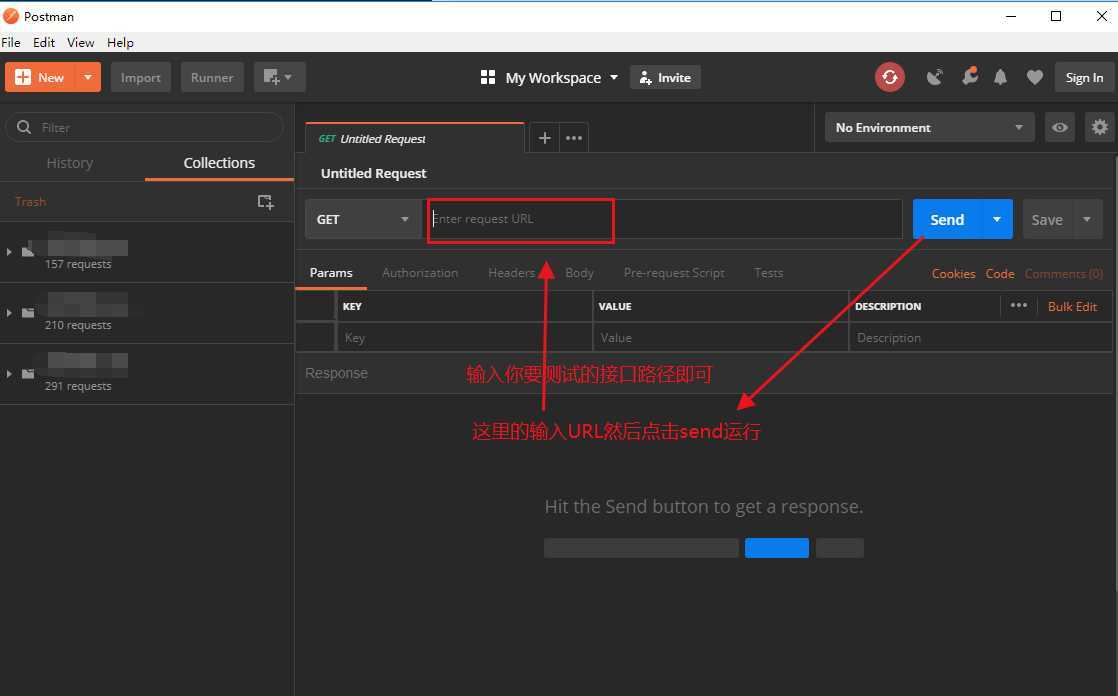This screenshot has width=1118, height=696.
Task: Click the Bulk Edit link
Action: [1072, 306]
